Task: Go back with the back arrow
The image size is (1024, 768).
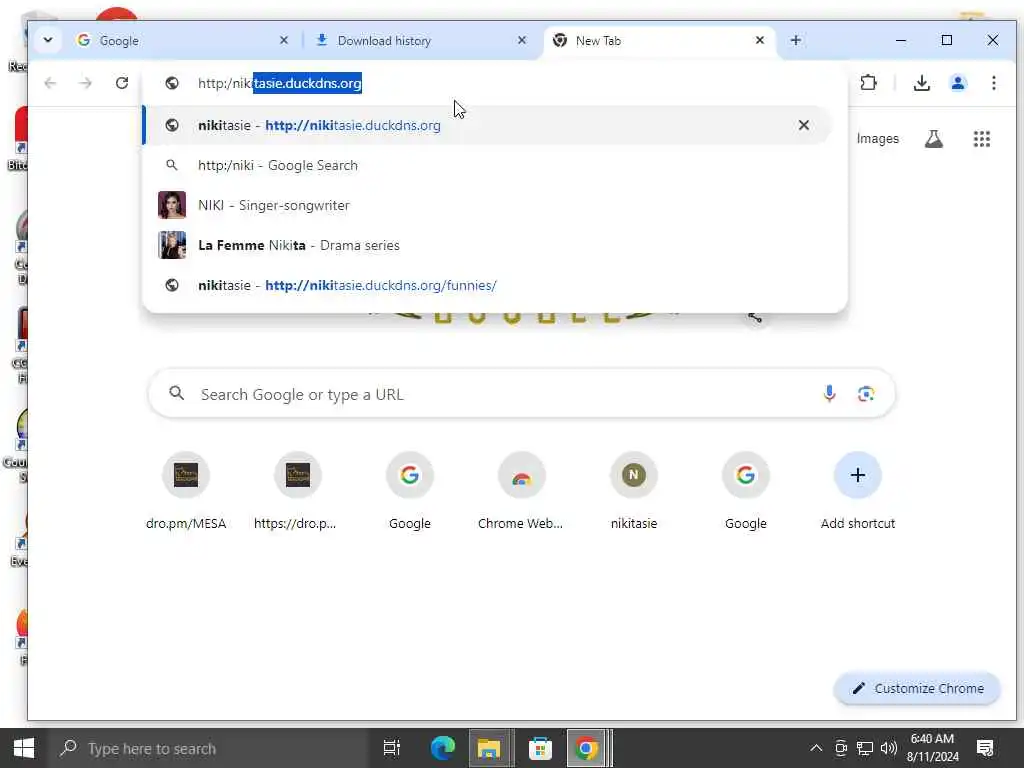Action: (50, 83)
